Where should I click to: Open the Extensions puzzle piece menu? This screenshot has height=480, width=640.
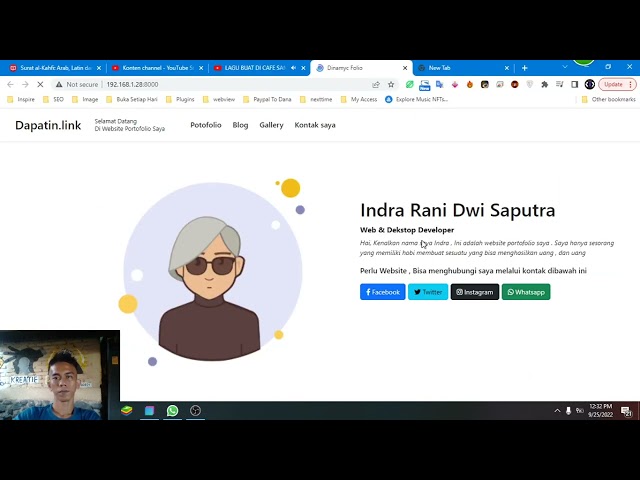pos(544,84)
